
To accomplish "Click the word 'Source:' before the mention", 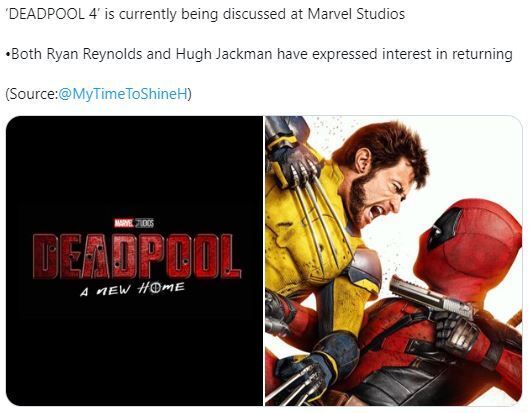I will tap(33, 93).
